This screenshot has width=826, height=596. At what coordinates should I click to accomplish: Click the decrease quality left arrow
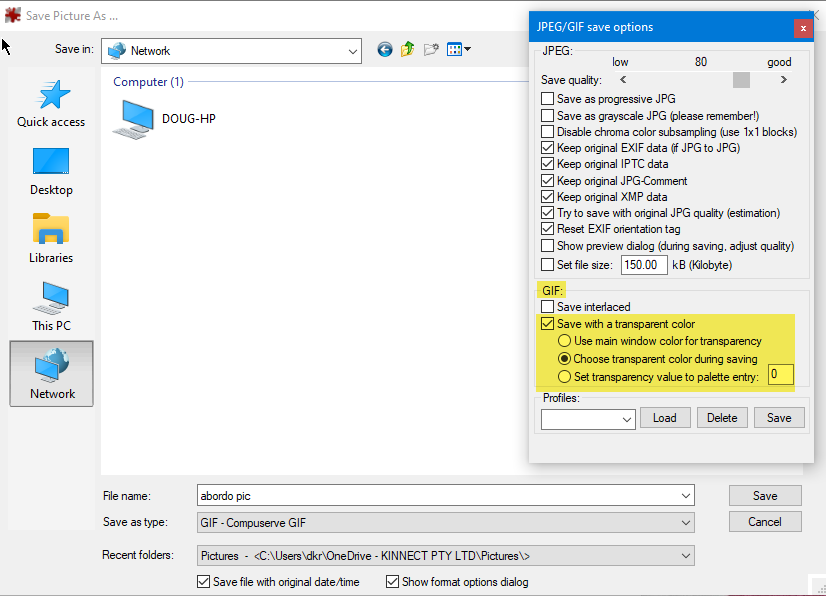pyautogui.click(x=623, y=80)
